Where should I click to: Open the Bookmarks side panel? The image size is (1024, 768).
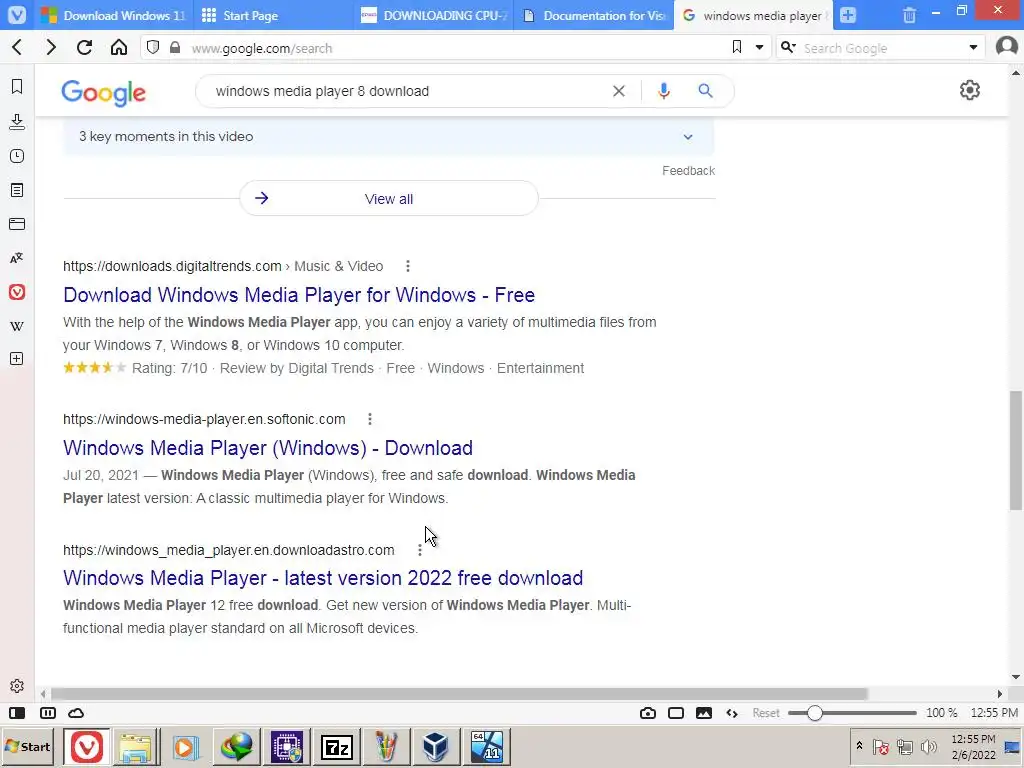coord(17,87)
